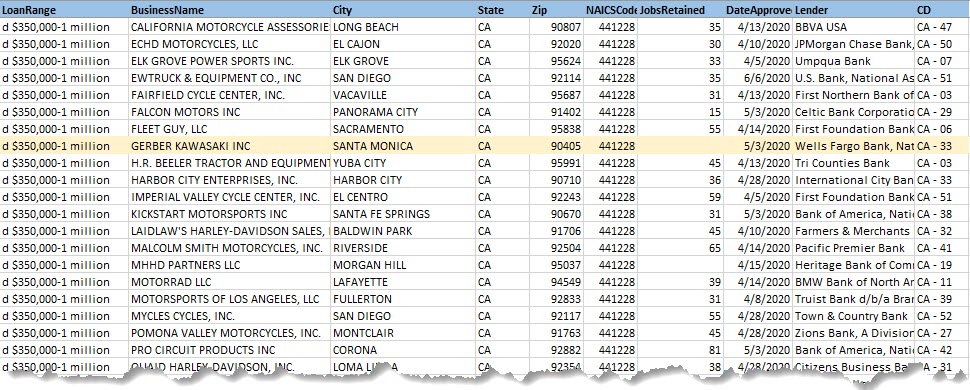Select the empty JobsRetained cell for MHHD PARTNERS

(x=680, y=265)
